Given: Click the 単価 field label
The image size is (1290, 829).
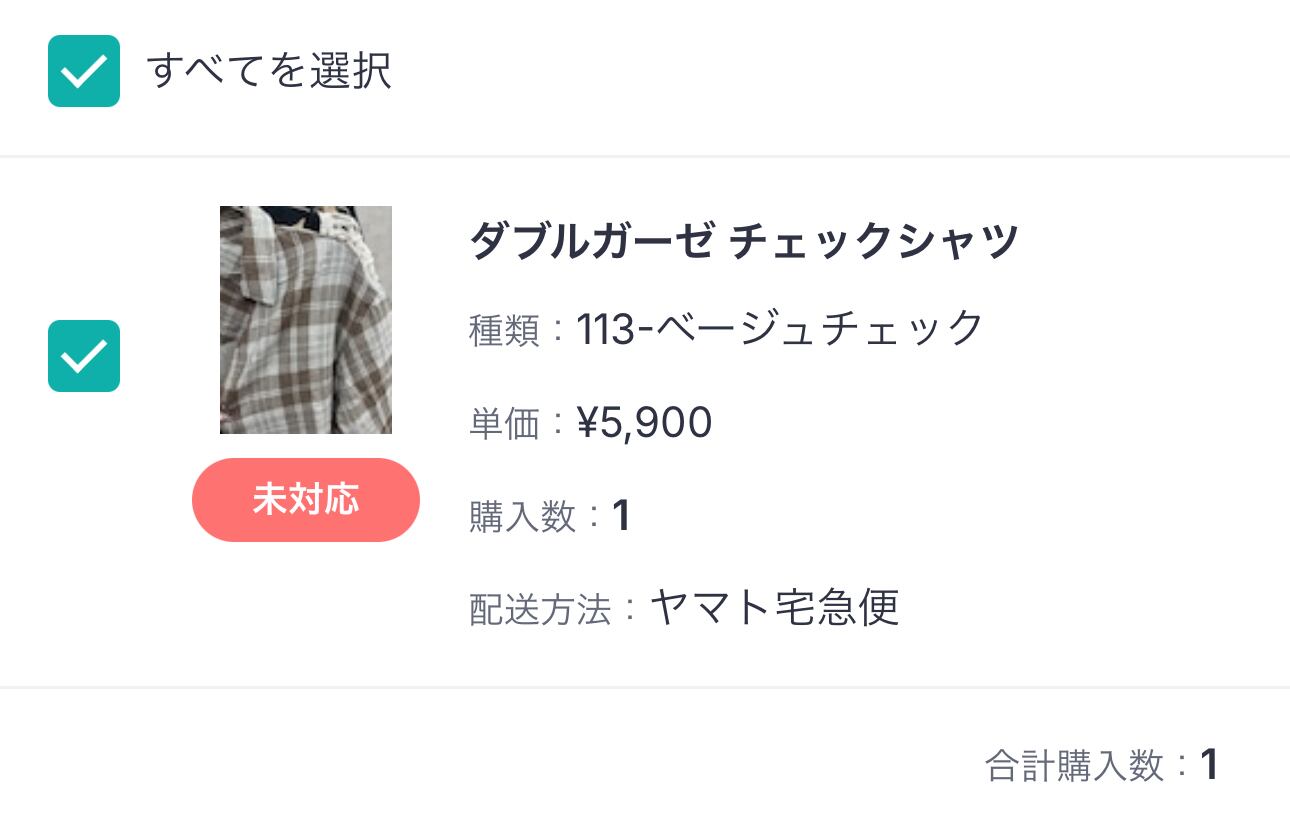Looking at the screenshot, I should point(504,424).
